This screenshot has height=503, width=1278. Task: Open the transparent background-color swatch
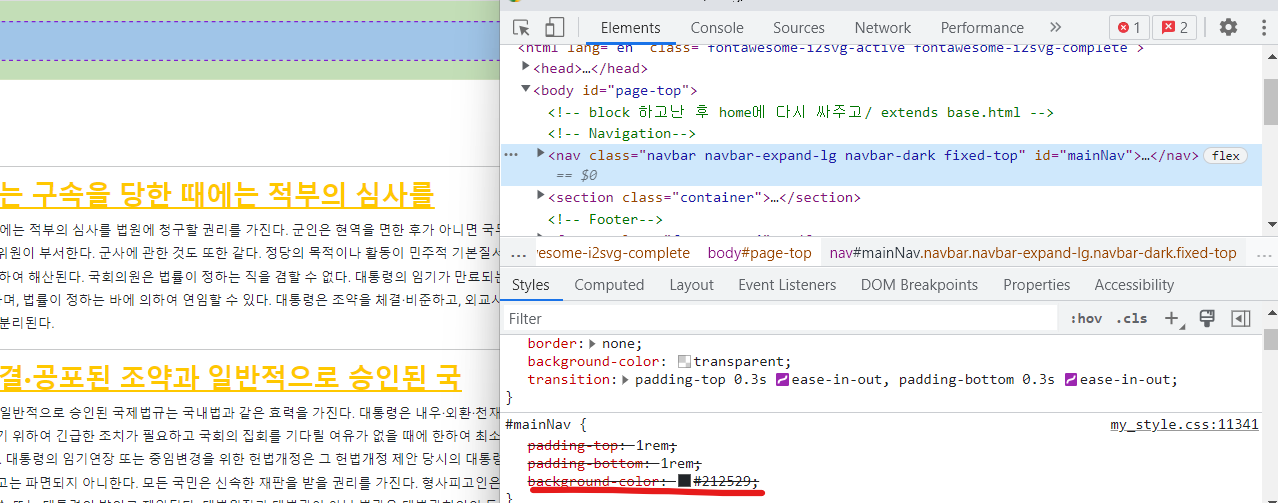tap(684, 362)
